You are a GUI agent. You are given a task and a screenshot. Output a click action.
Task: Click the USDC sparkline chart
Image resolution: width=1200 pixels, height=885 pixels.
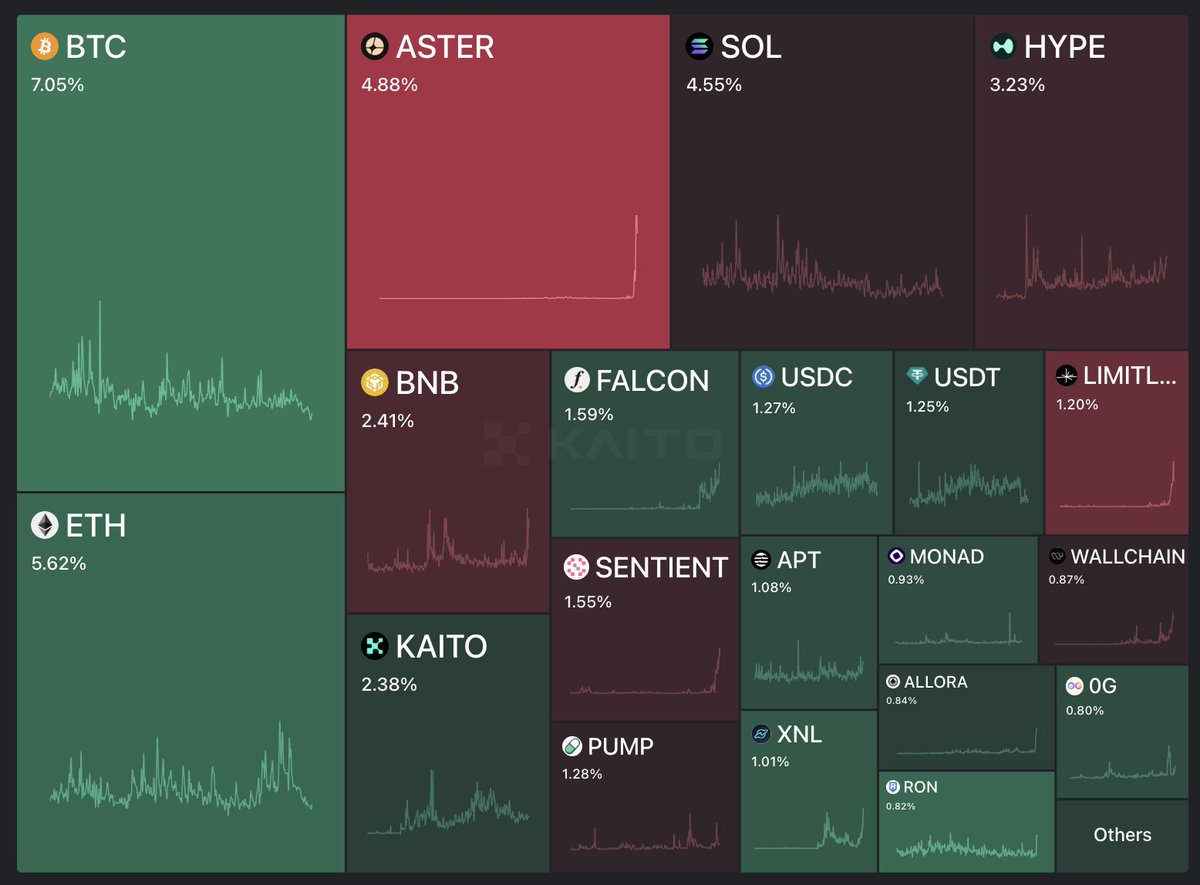[816, 485]
